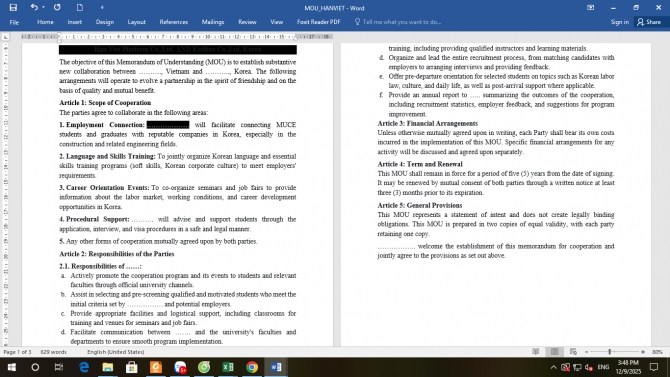
Task: Open the Foxit Reader PDF tab
Action: [x=318, y=22]
